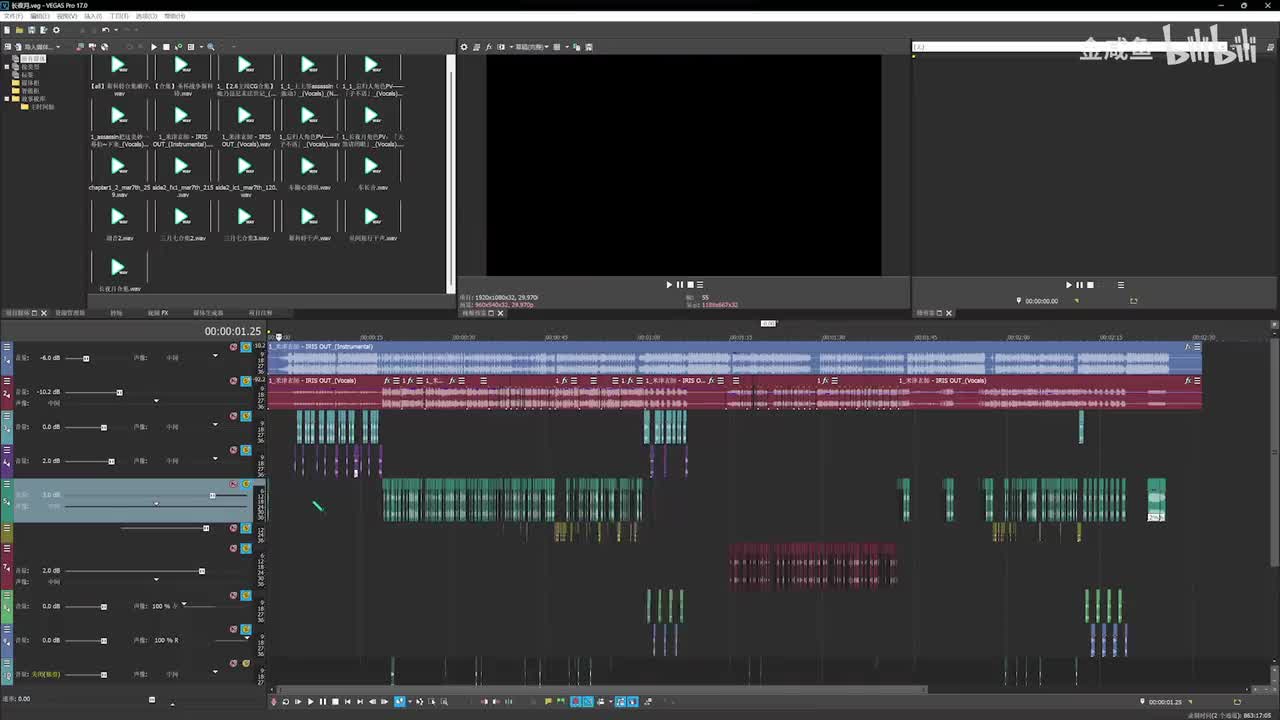This screenshot has height=720, width=1280.
Task: Click the track 2 volume slider handle
Action: point(119,392)
